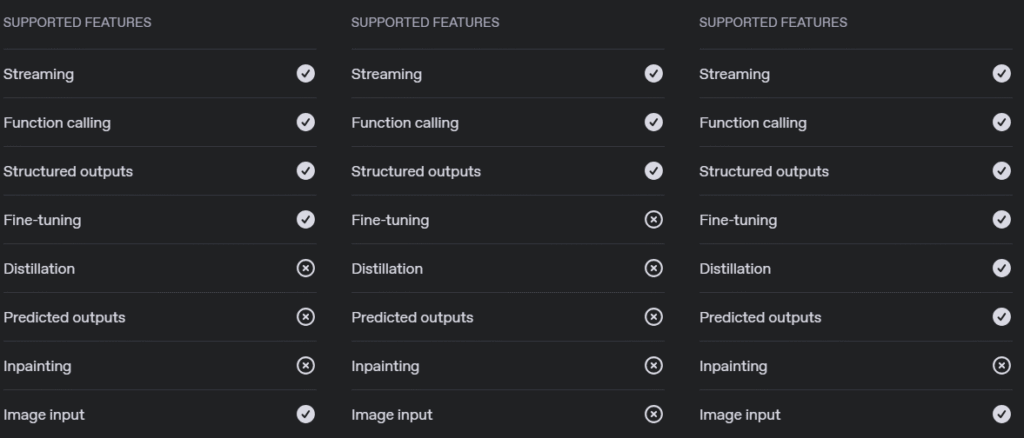Viewport: 1024px width, 438px height.
Task: Click Structured outputs label in first column
Action: pyautogui.click(x=68, y=172)
